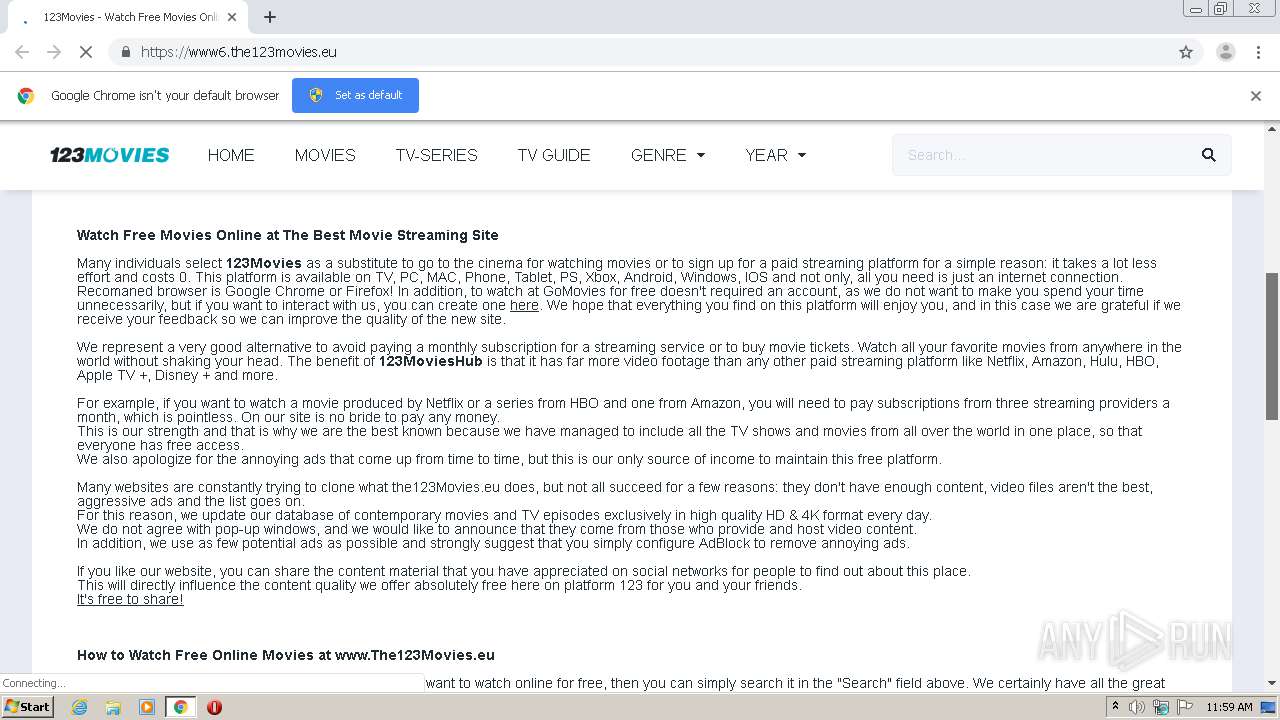Screen dimensions: 1280x720
Task: Click the "It's free to share!" link
Action: pos(130,599)
